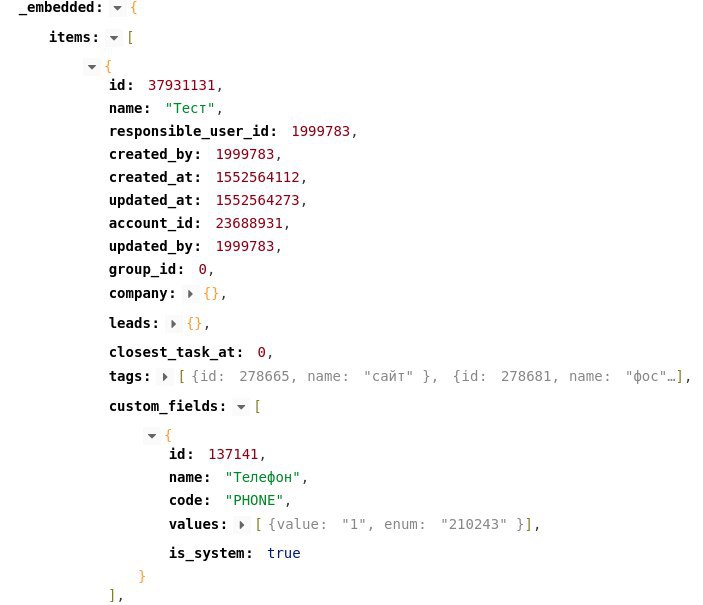Viewport: 703px width, 605px height.
Task: Select updated_at value 1552564273
Action: click(x=257, y=200)
